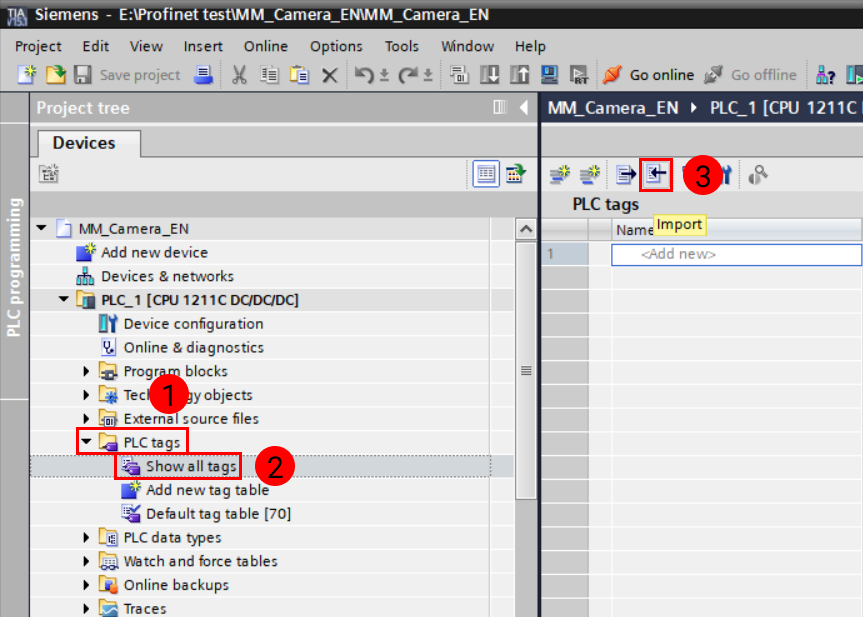
Task: Click the Open project icon
Action: click(56, 74)
